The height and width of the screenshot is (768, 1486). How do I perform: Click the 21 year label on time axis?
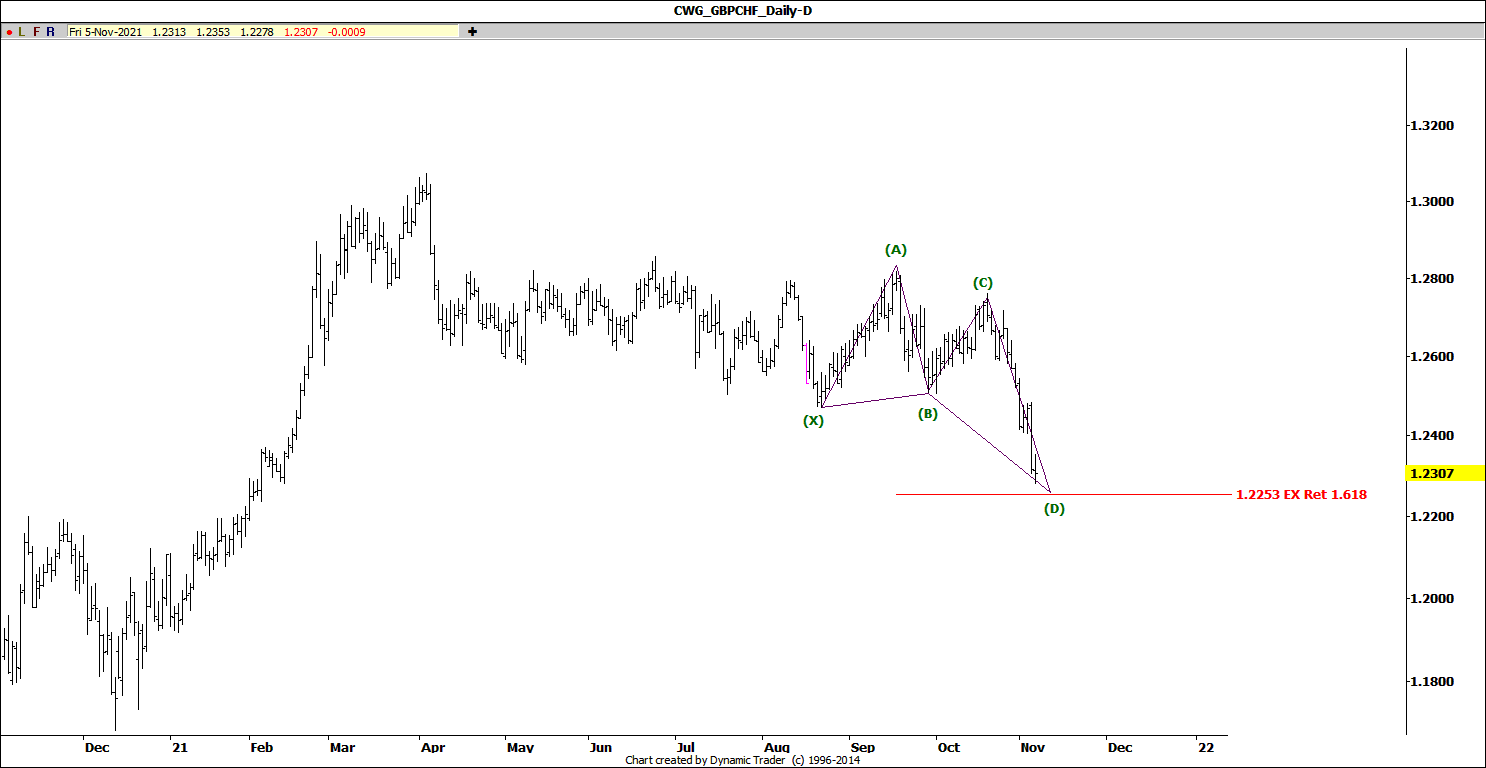tap(179, 747)
